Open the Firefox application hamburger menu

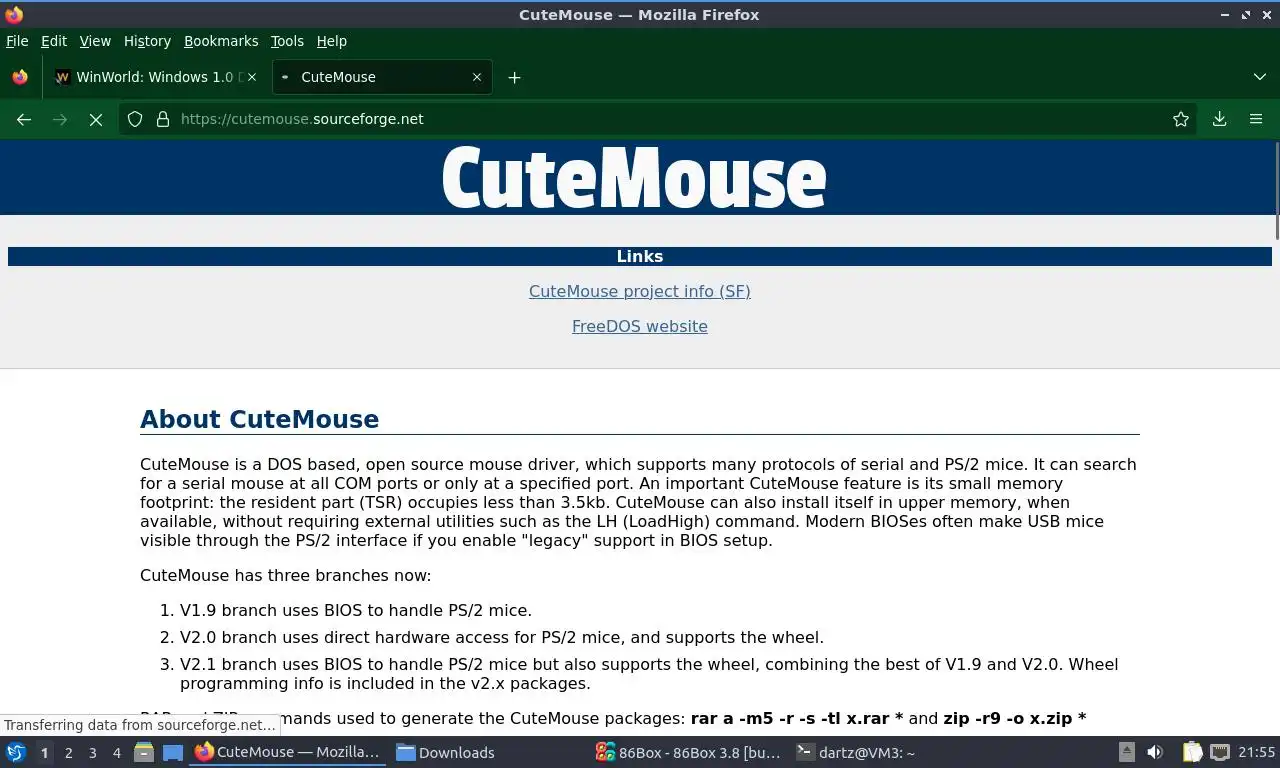tap(1256, 119)
